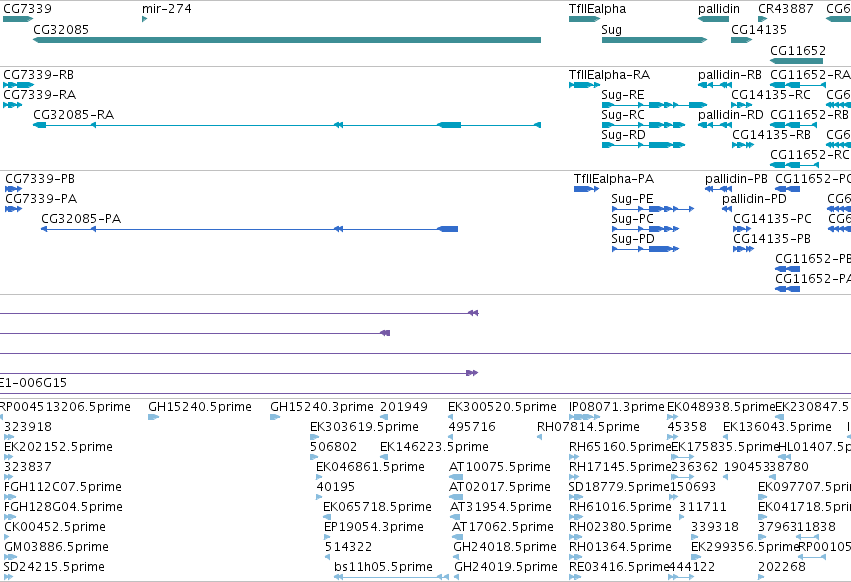
Task: Select the CG11652 gene bar
Action: [796, 61]
